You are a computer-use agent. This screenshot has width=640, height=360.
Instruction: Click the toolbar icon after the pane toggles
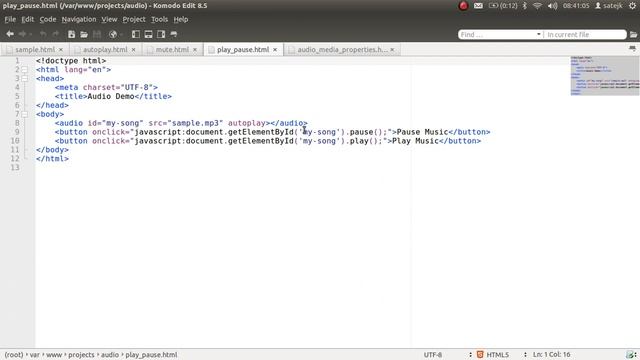click(x=174, y=34)
